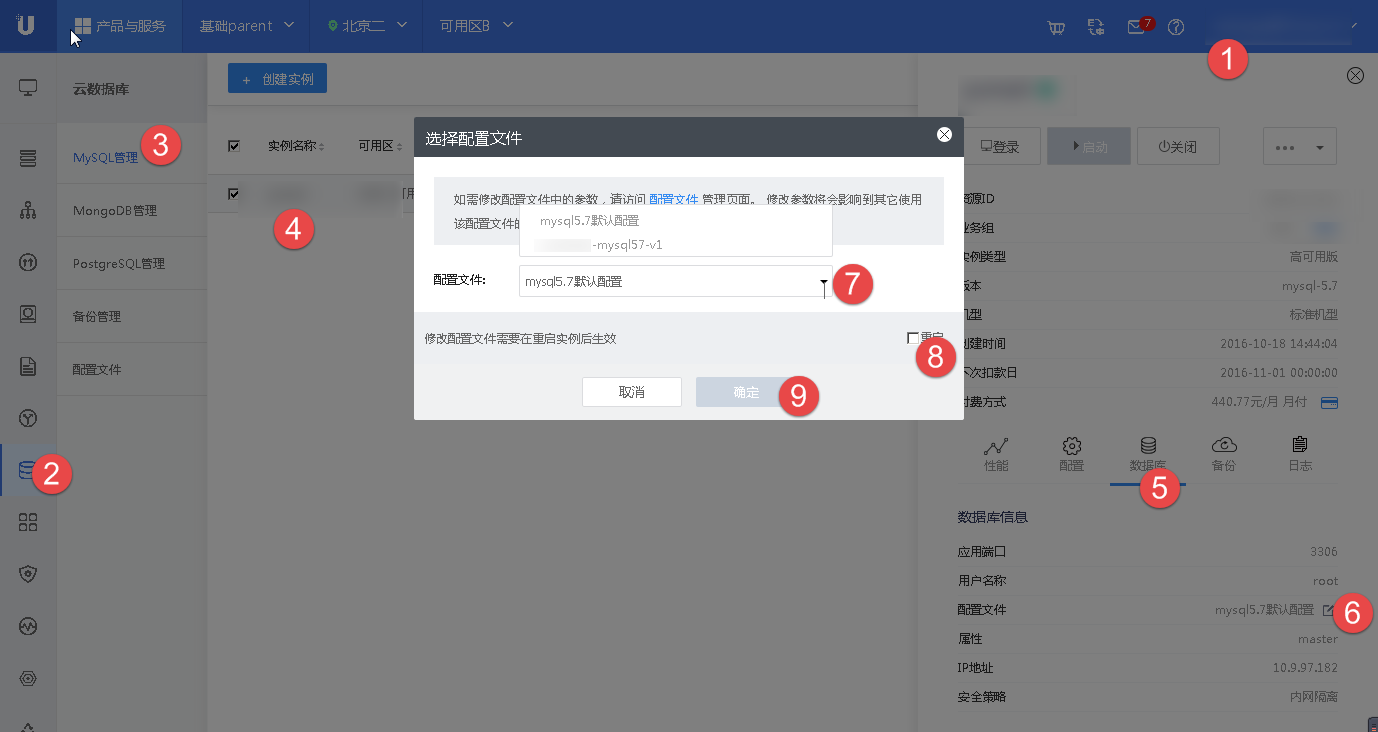The height and width of the screenshot is (732, 1378).
Task: Choose mysql5.7默认配置 from the dropdown list
Action: click(676, 221)
